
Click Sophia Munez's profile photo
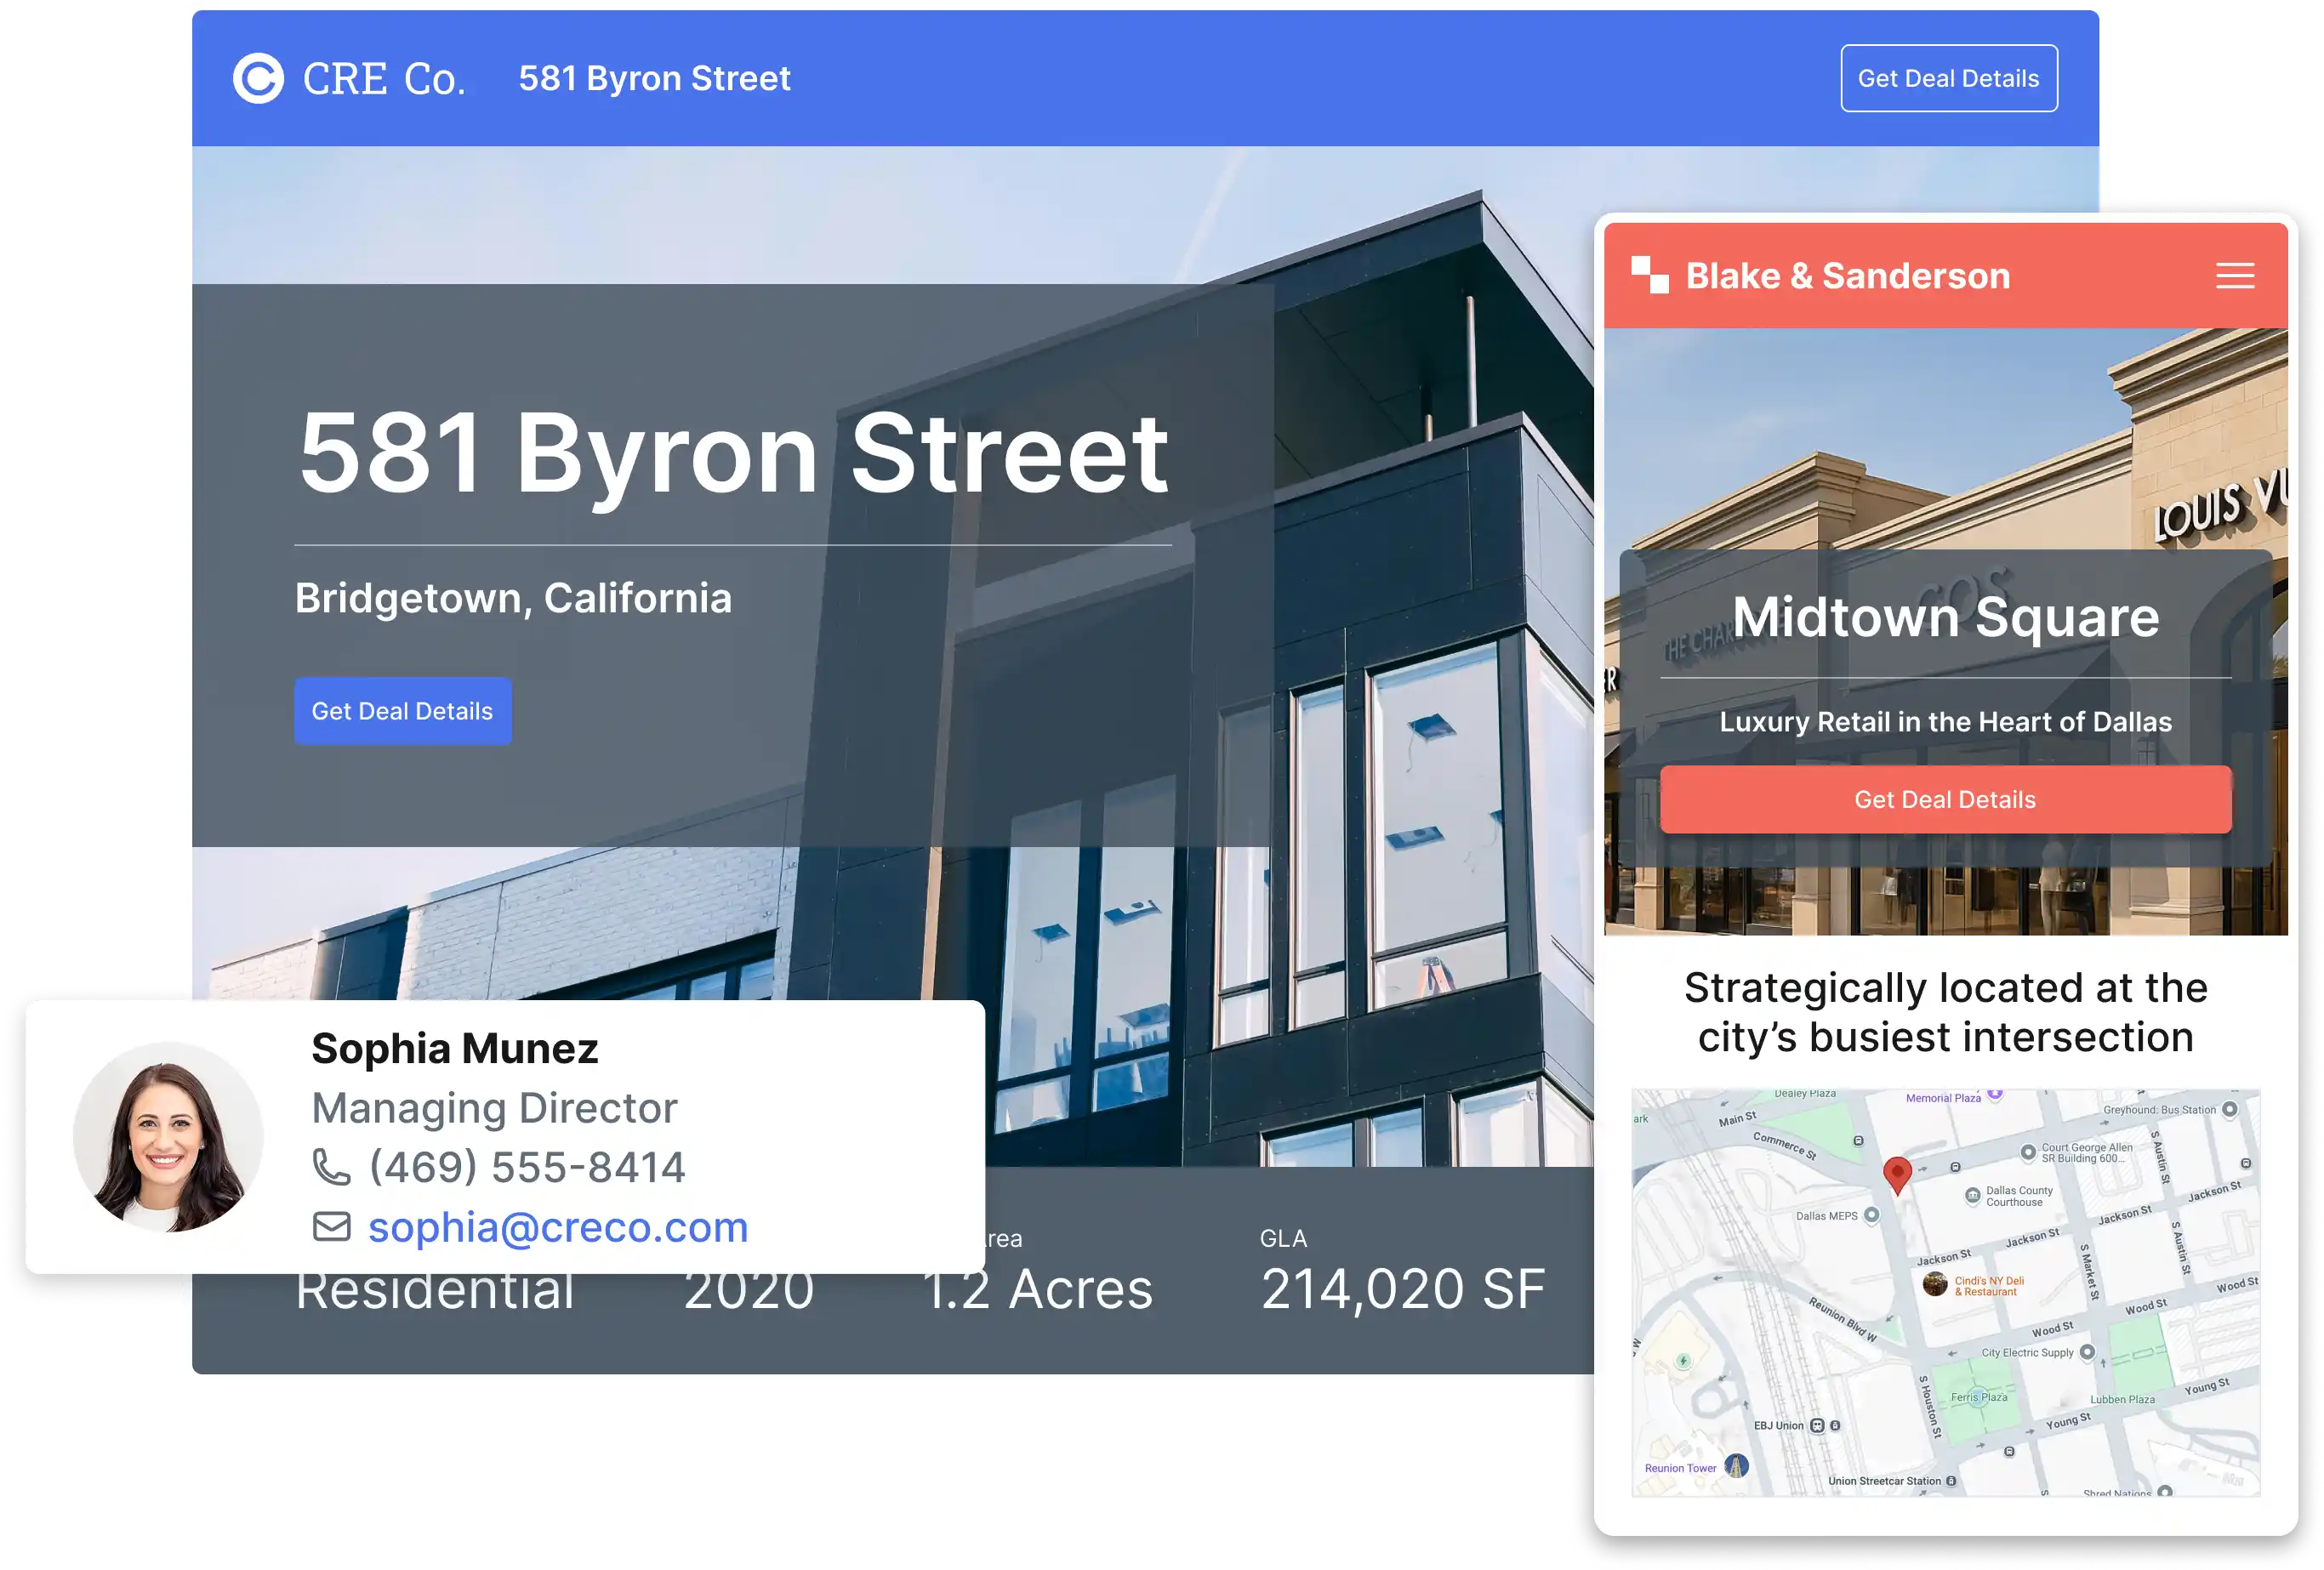167,1137
